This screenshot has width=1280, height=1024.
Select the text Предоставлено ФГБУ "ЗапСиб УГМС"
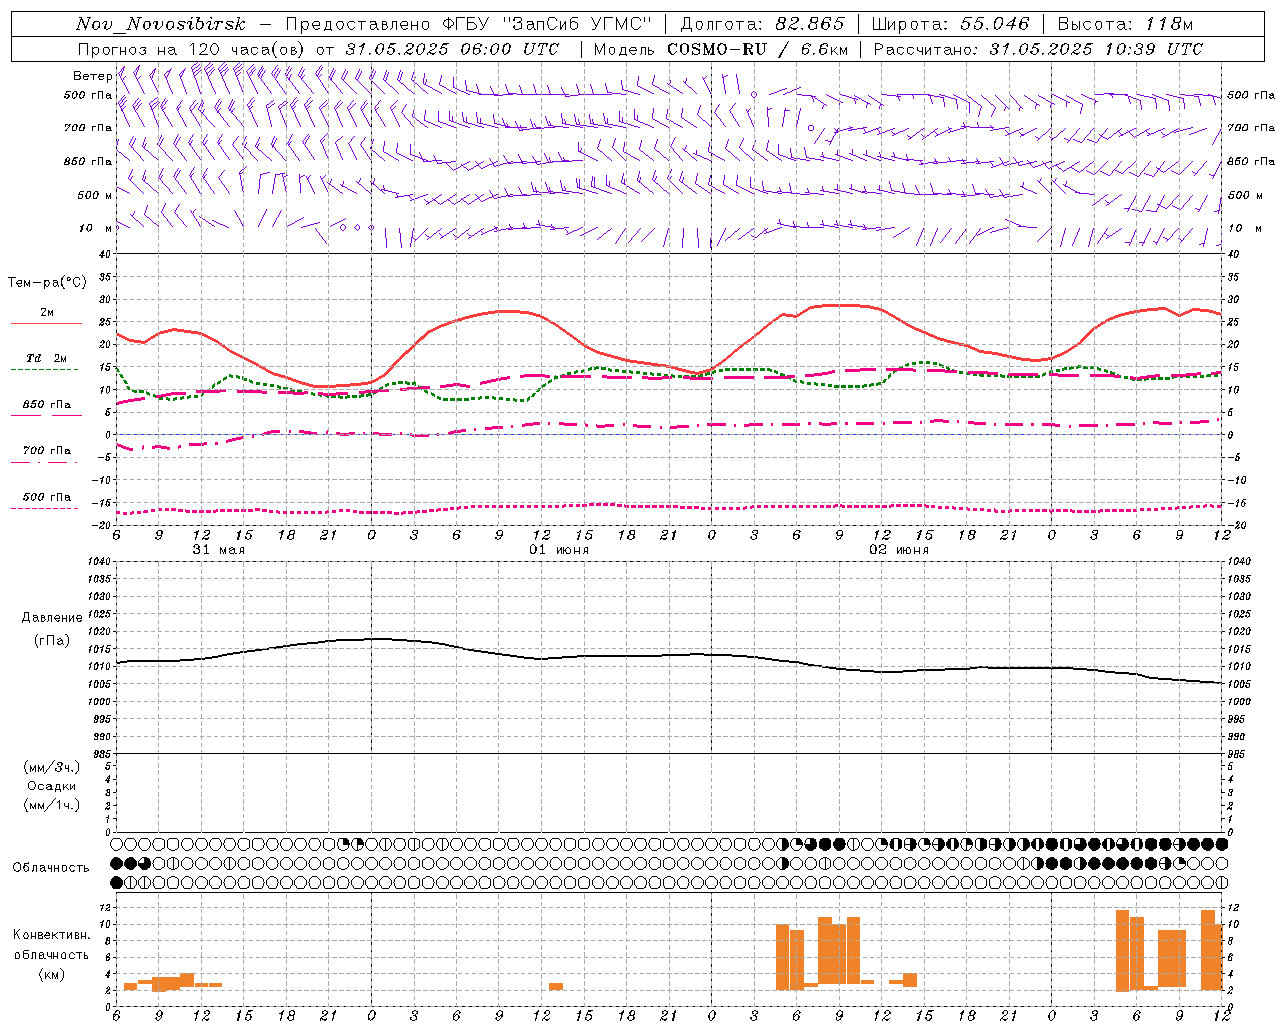click(468, 24)
